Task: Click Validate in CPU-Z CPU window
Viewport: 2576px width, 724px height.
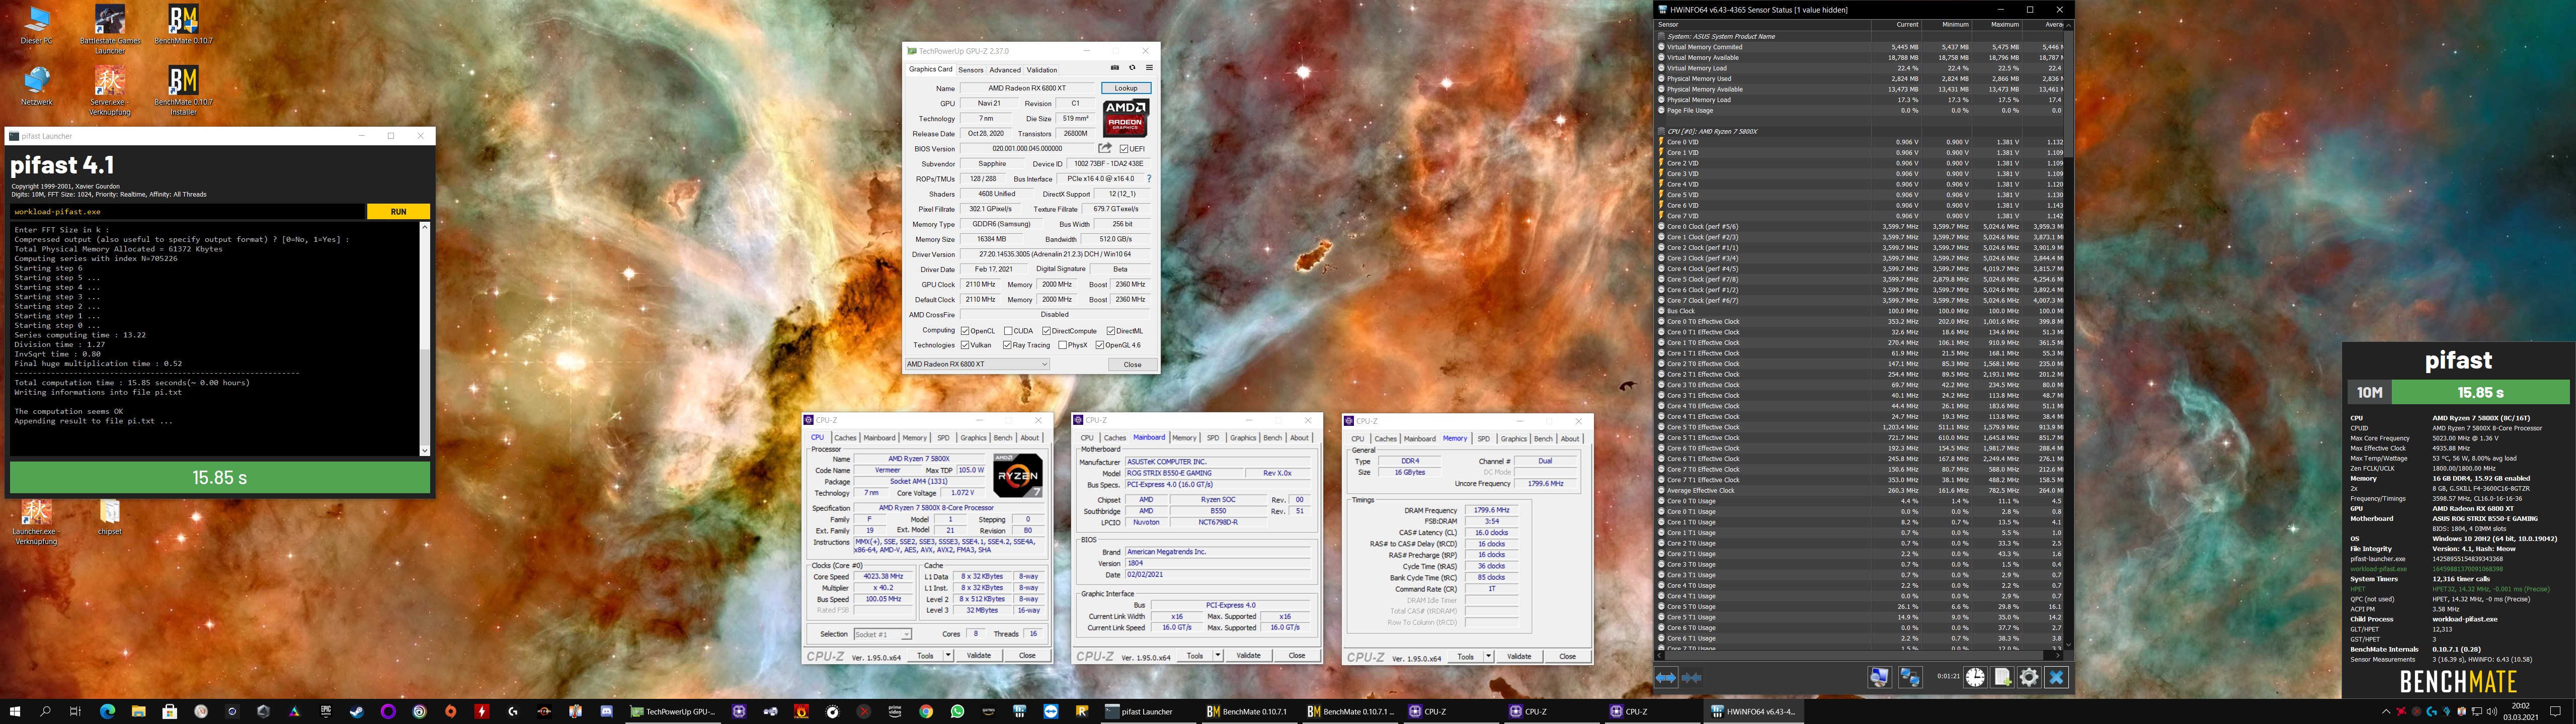Action: pos(979,656)
